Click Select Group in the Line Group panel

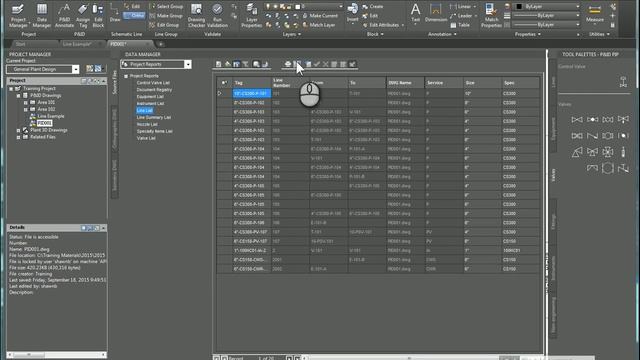166,6
